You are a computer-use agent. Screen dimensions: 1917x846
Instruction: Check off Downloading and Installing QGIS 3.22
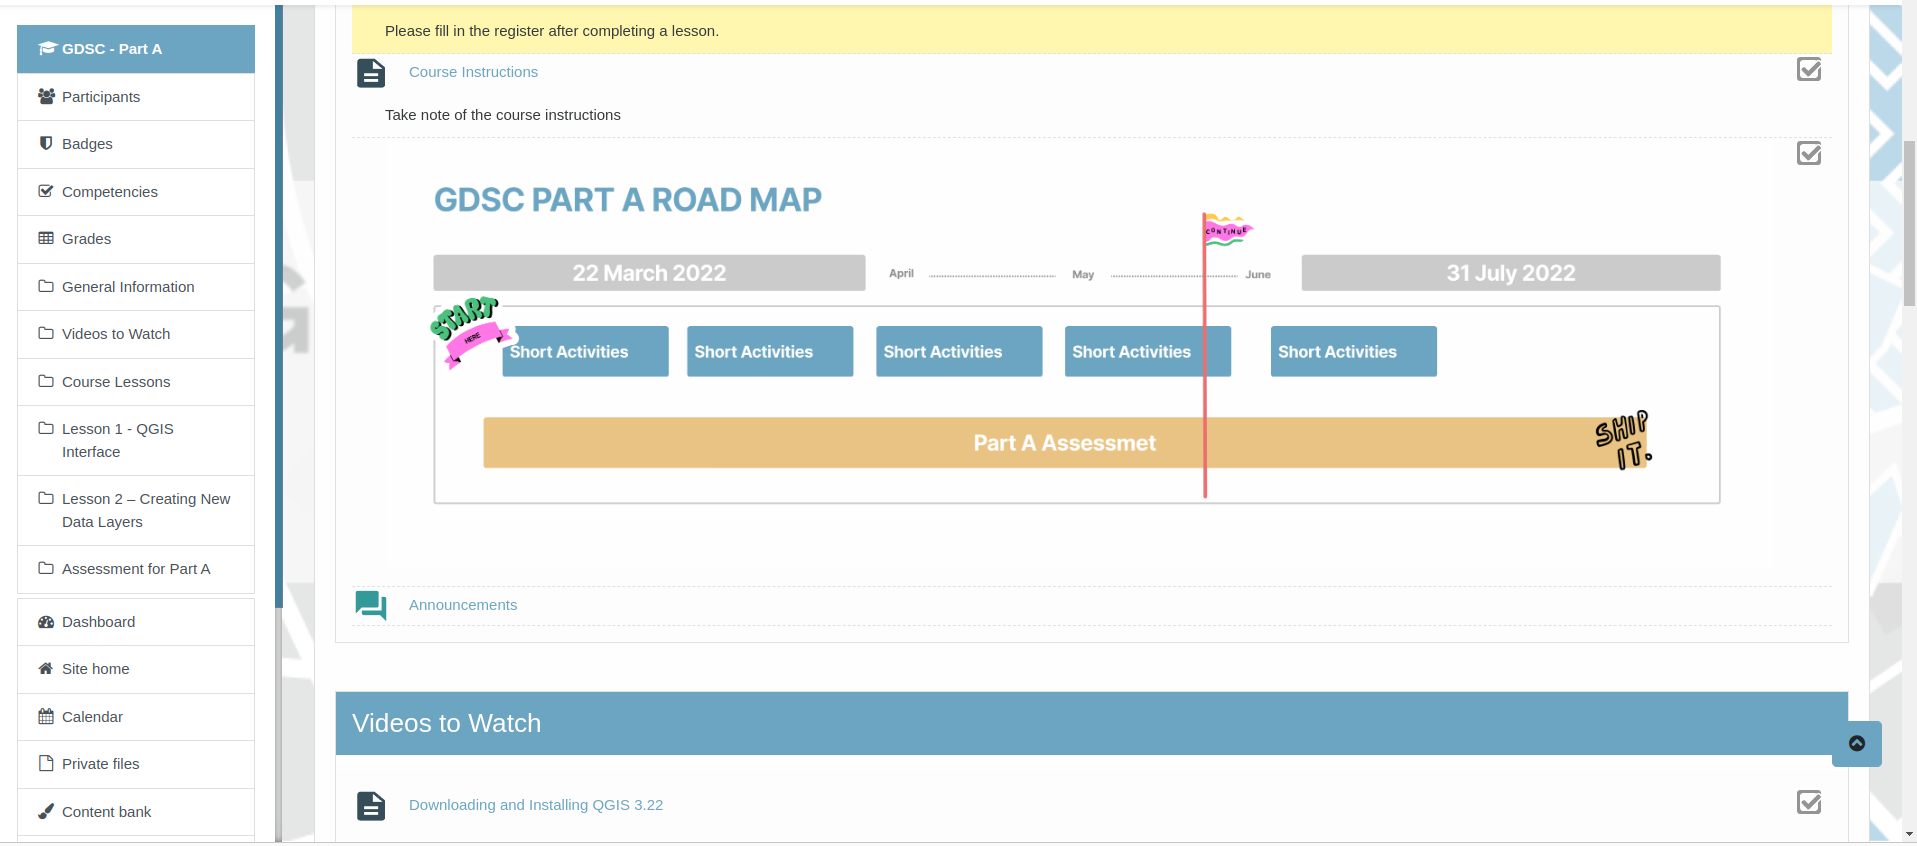[x=1808, y=803]
